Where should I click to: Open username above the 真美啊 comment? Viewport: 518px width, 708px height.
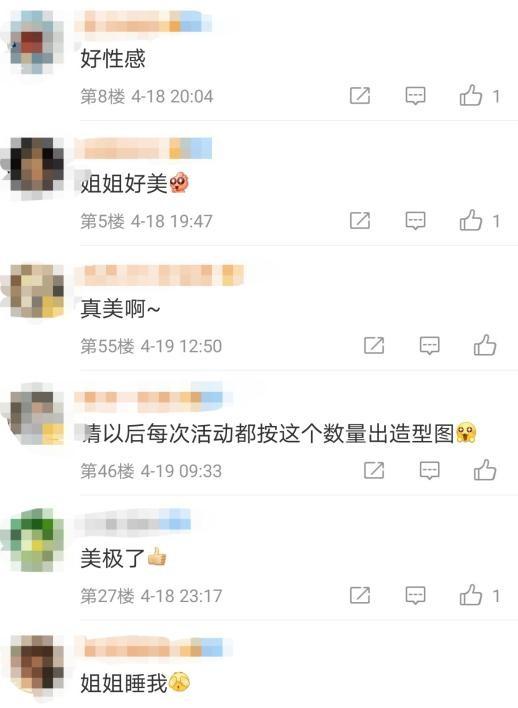[x=159, y=275]
